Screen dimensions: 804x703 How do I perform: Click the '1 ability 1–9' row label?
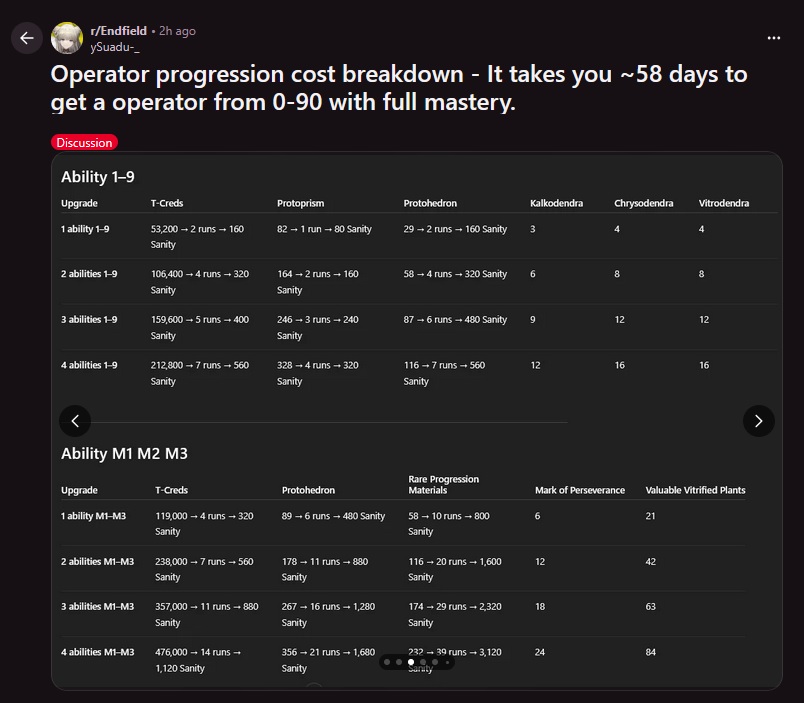click(x=85, y=229)
